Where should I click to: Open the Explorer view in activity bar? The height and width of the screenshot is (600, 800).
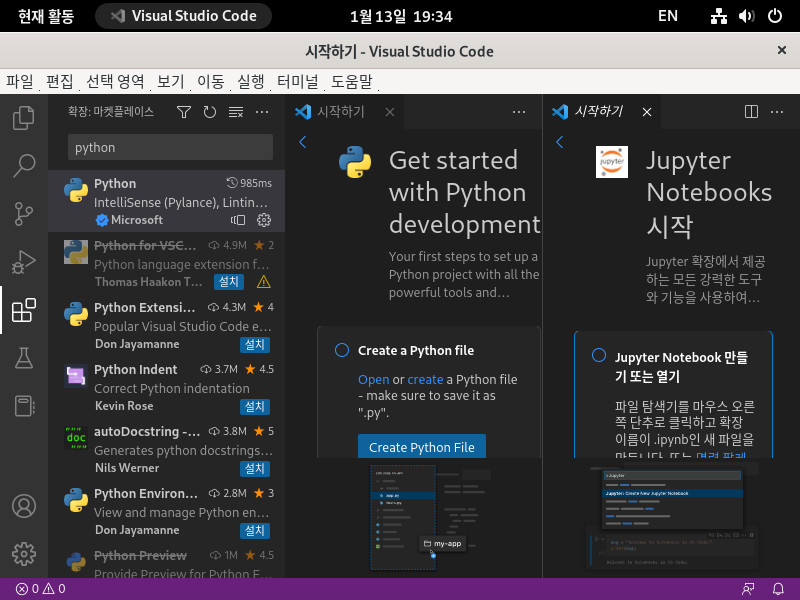point(23,118)
